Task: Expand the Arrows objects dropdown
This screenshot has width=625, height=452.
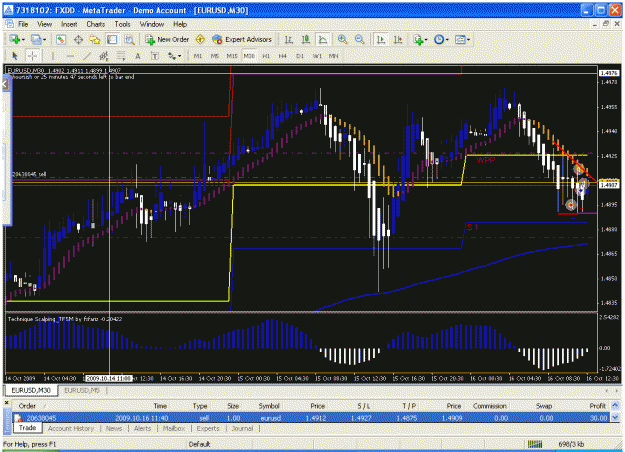Action: (179, 57)
